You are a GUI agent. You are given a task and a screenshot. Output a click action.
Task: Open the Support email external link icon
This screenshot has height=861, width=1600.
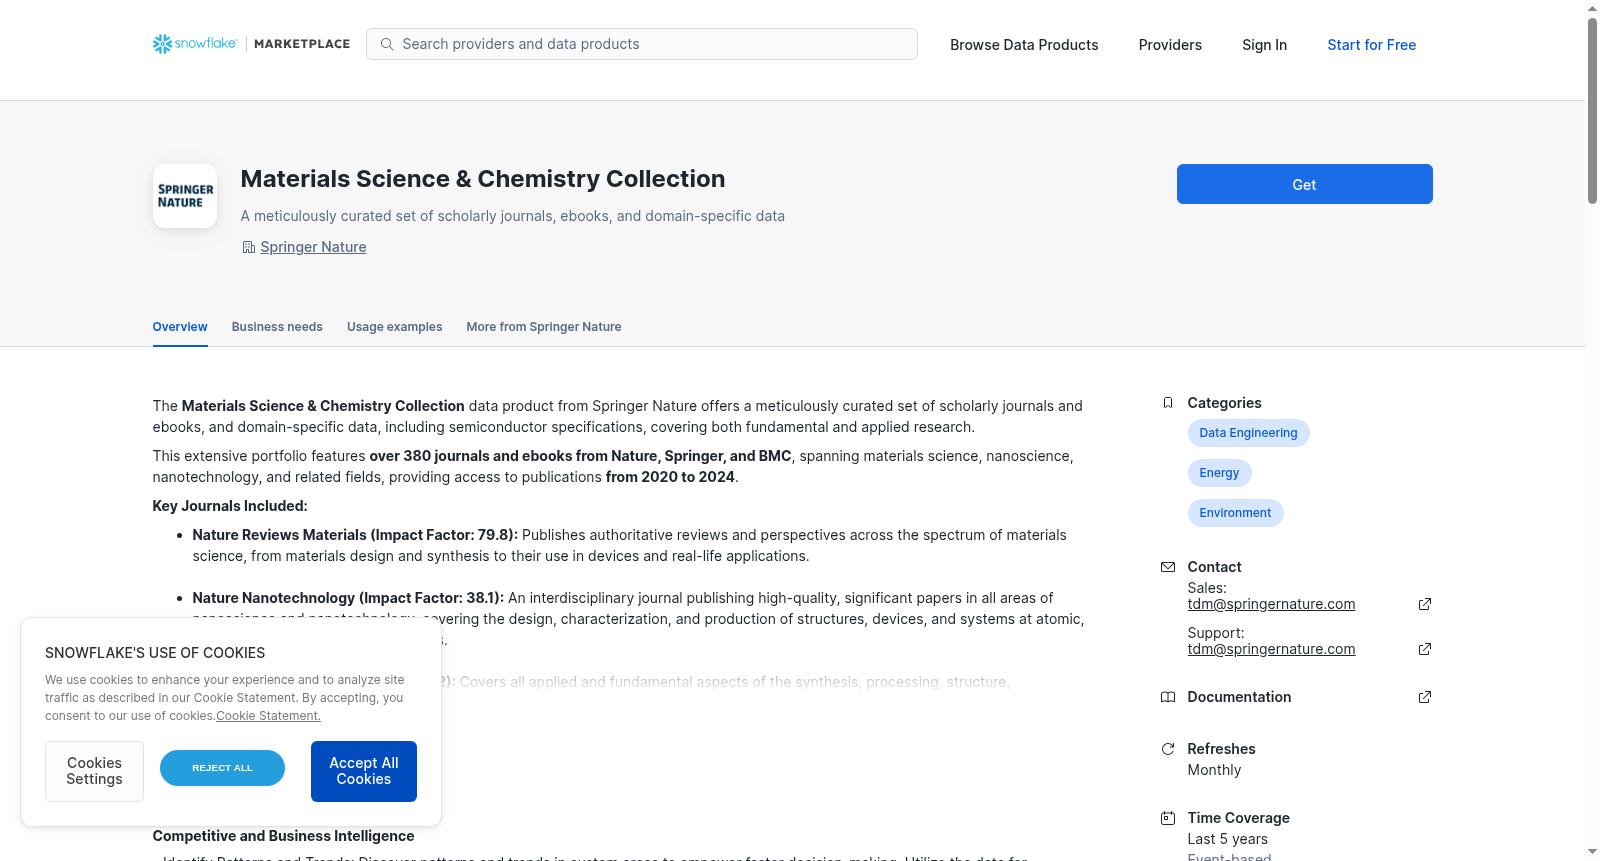point(1425,649)
